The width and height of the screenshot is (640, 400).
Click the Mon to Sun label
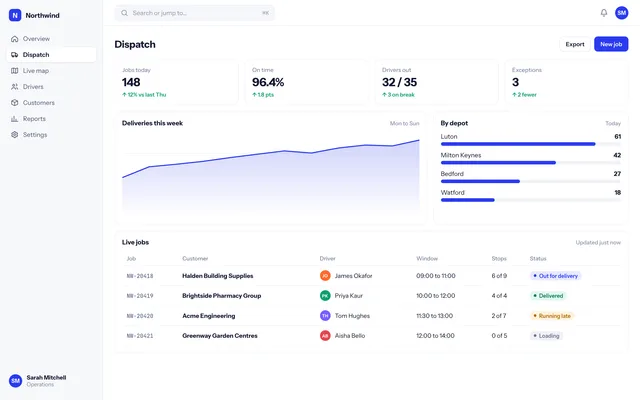pyautogui.click(x=404, y=123)
